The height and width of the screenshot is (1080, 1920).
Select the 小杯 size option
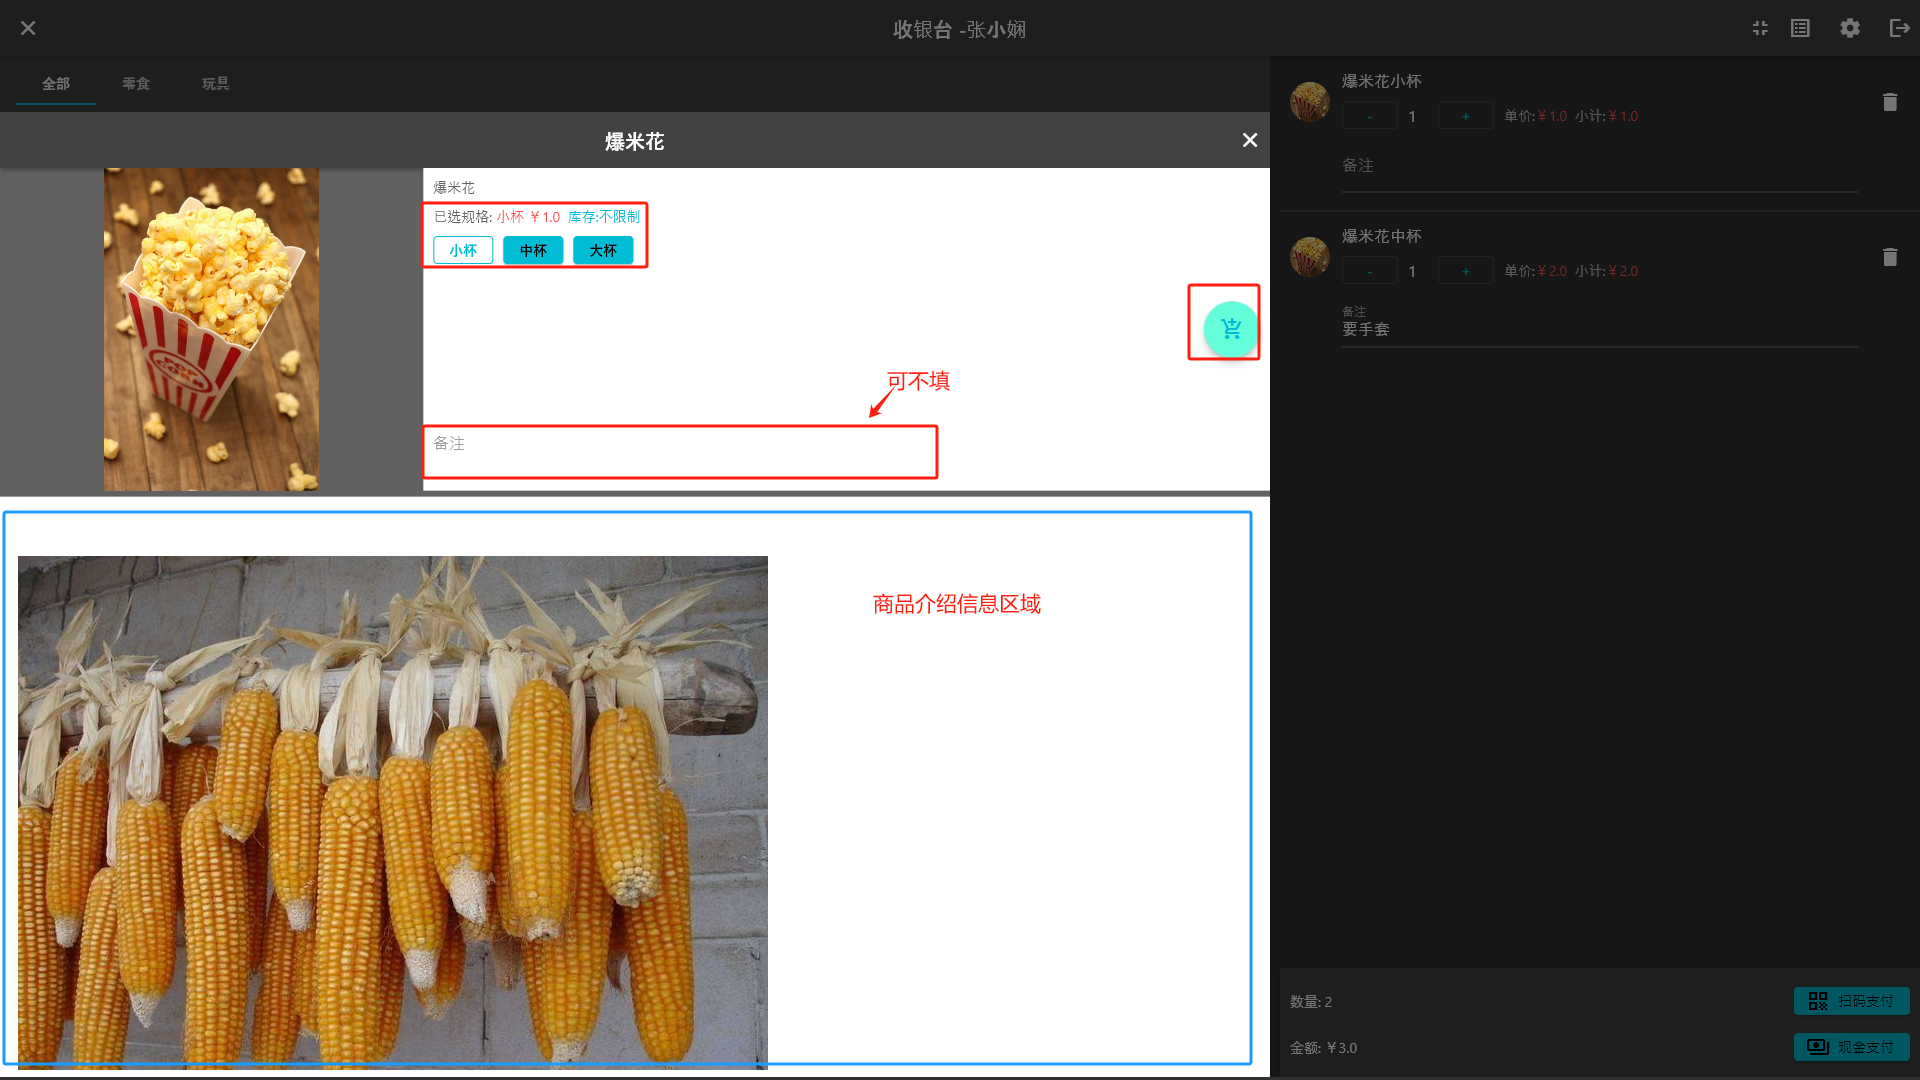463,250
